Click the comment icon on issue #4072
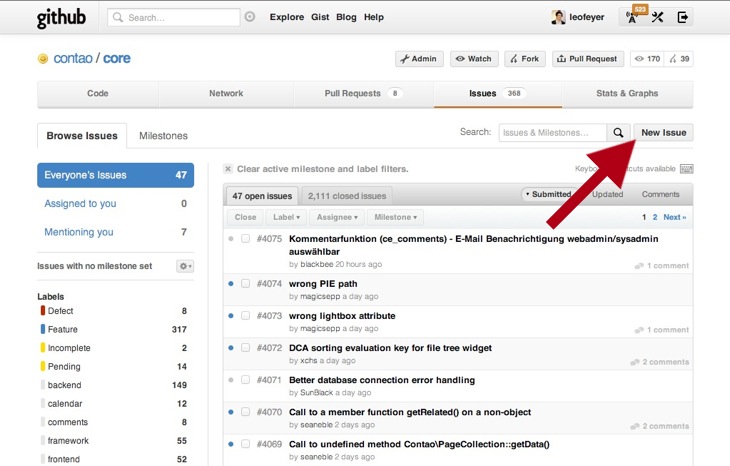This screenshot has height=466, width=730. [635, 362]
